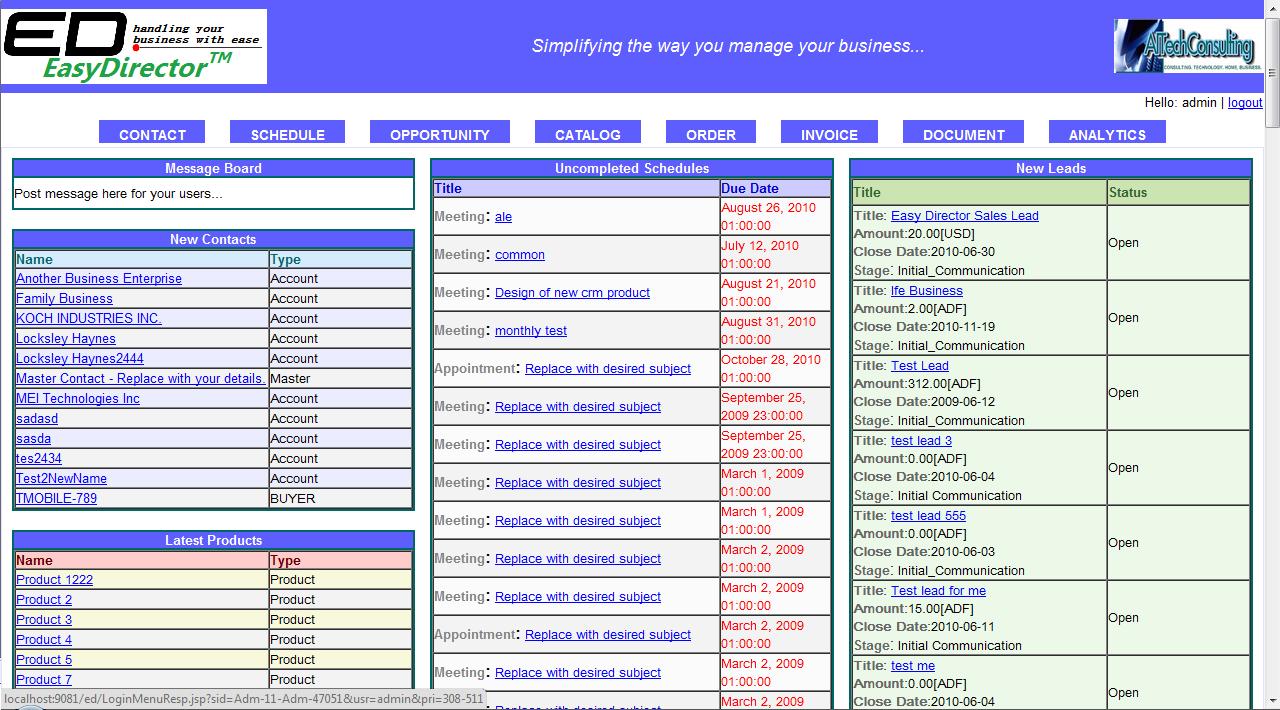Open the Product 7 link
Image resolution: width=1280 pixels, height=710 pixels.
click(x=44, y=680)
